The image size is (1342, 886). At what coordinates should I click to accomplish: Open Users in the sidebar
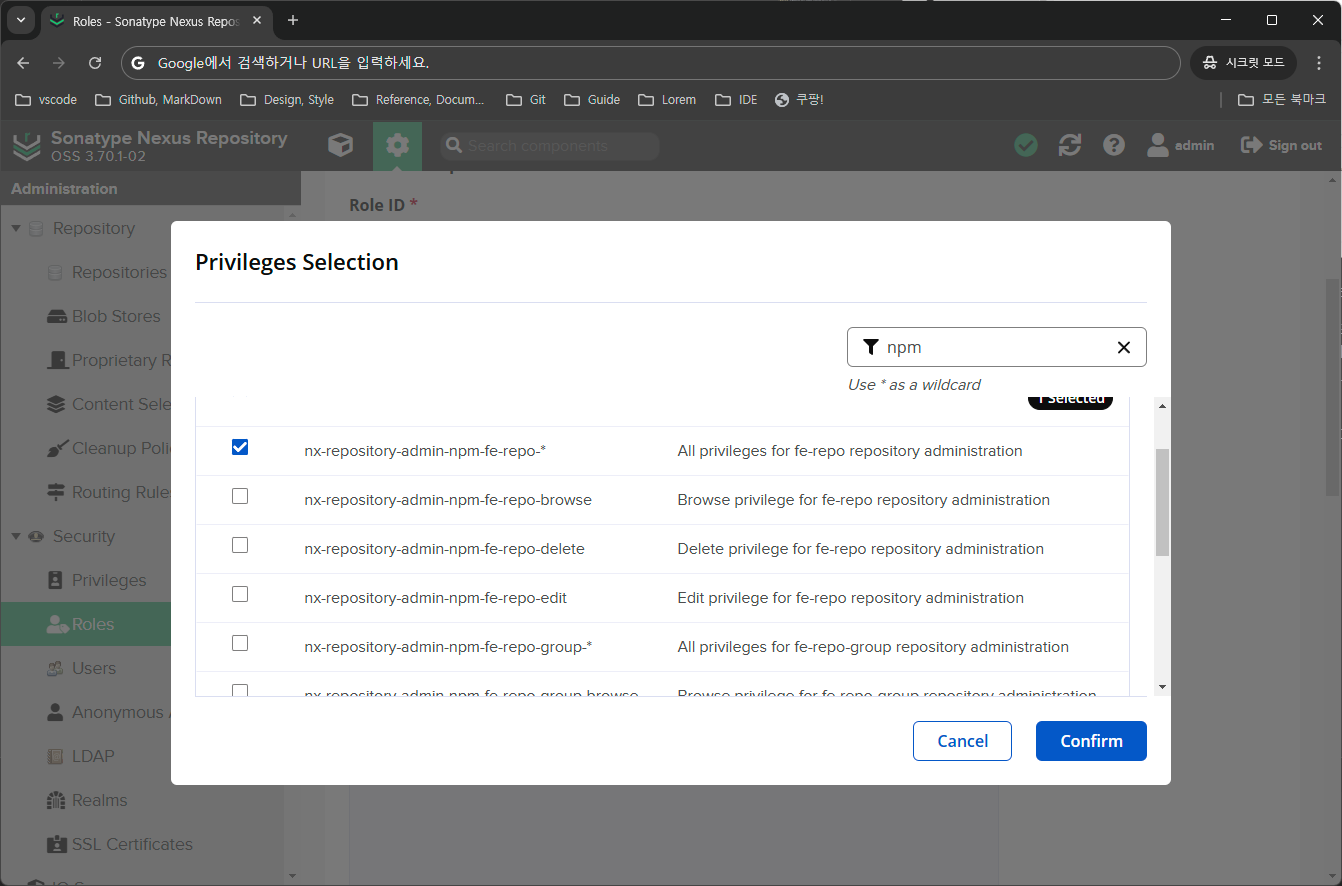(81, 668)
